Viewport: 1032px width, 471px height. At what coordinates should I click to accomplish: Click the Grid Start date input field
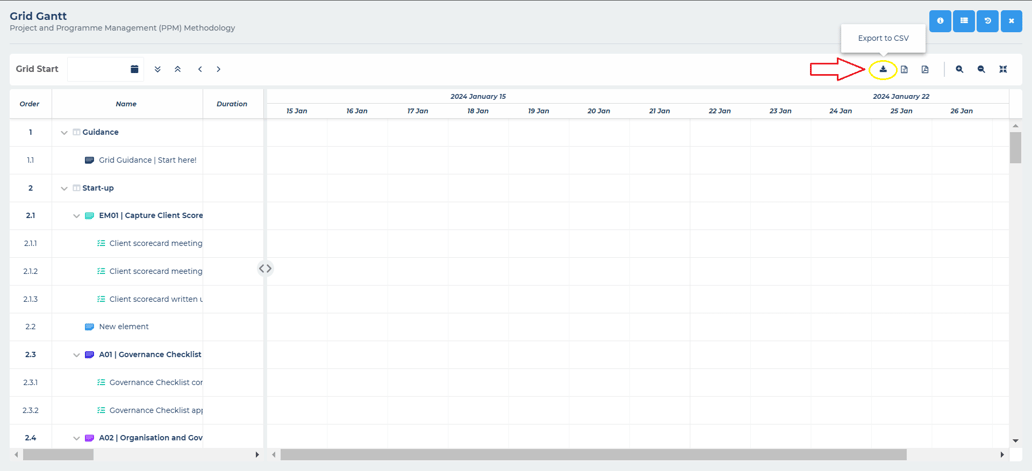click(99, 69)
